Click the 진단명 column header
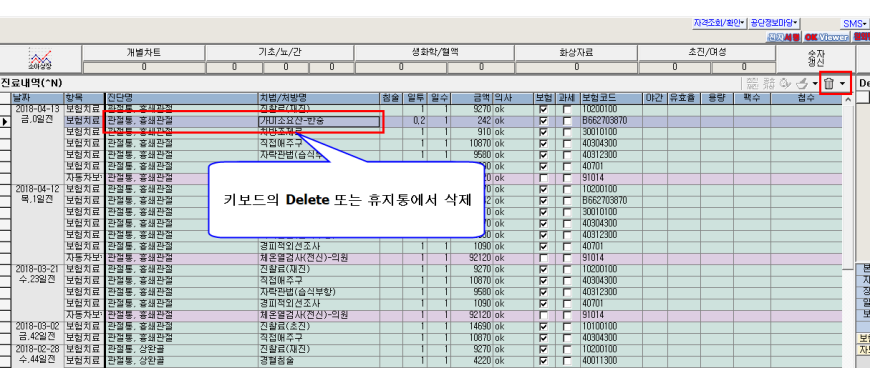The height and width of the screenshot is (368, 870). [x=181, y=98]
